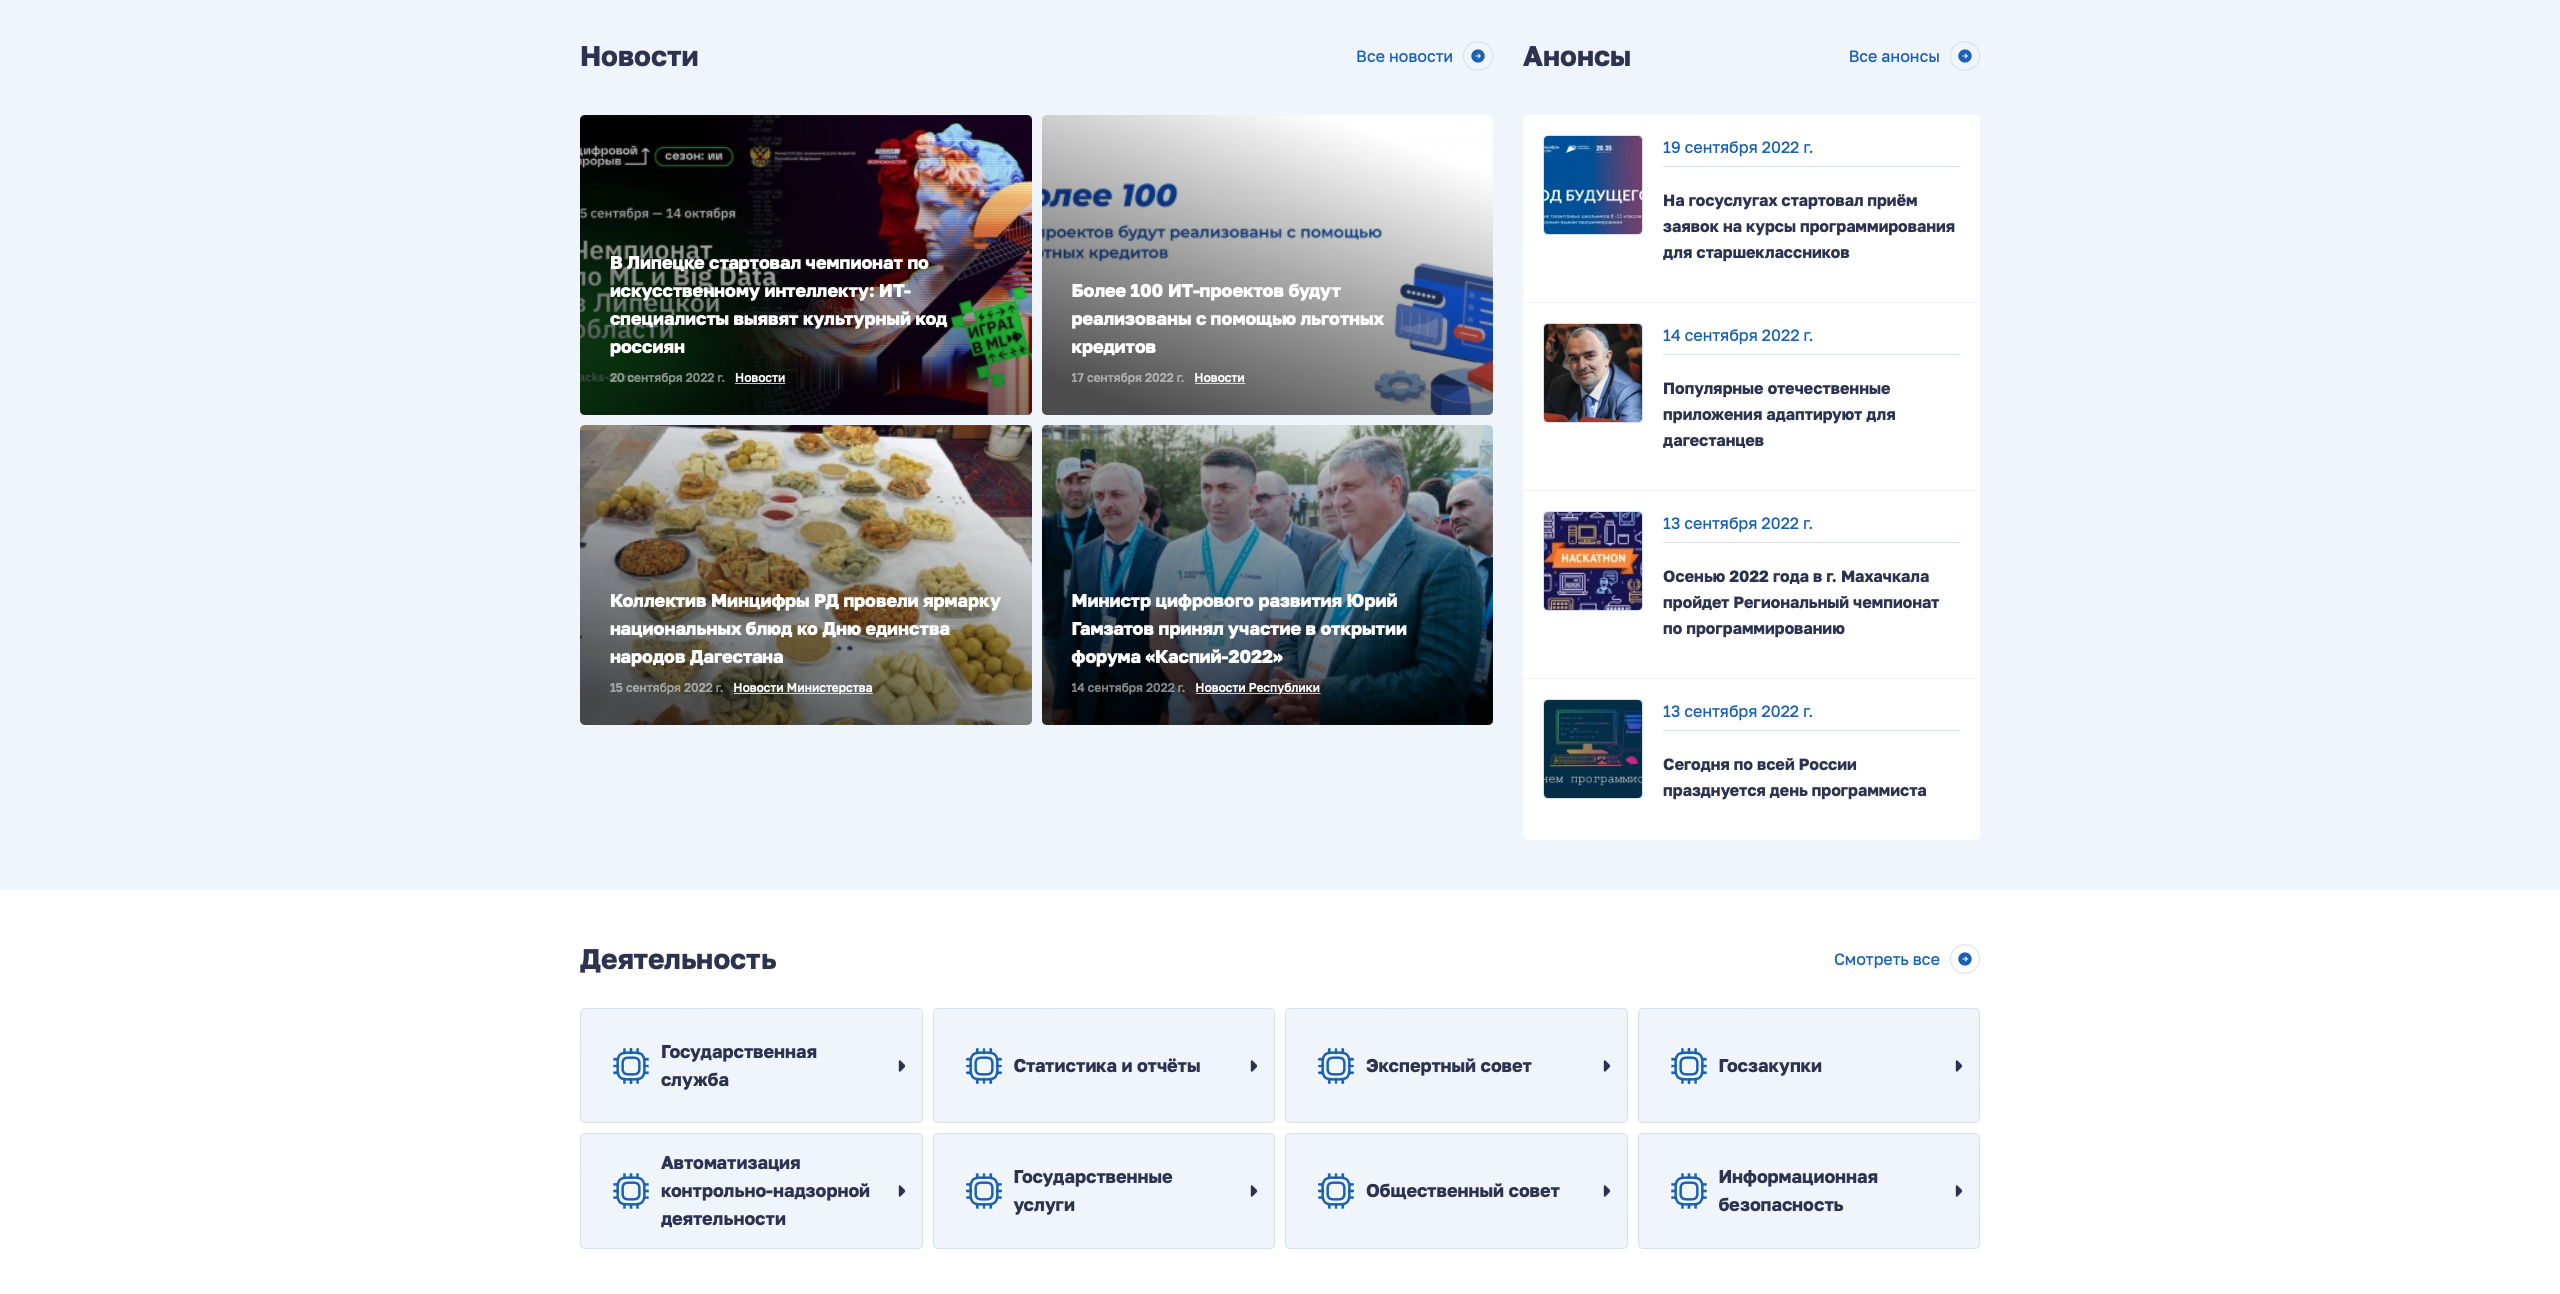Image resolution: width=2560 pixels, height=1294 pixels.
Task: Open the Региональный чемпионат по программированию announcement
Action: pyautogui.click(x=1800, y=603)
